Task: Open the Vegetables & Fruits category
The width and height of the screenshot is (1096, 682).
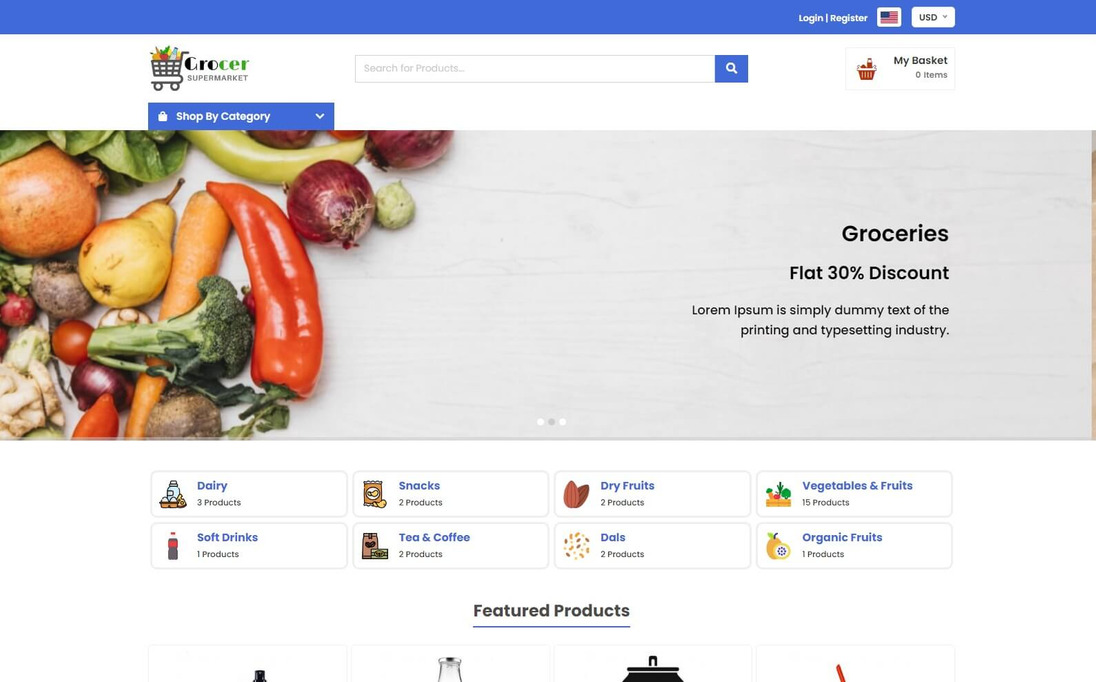Action: coord(854,494)
